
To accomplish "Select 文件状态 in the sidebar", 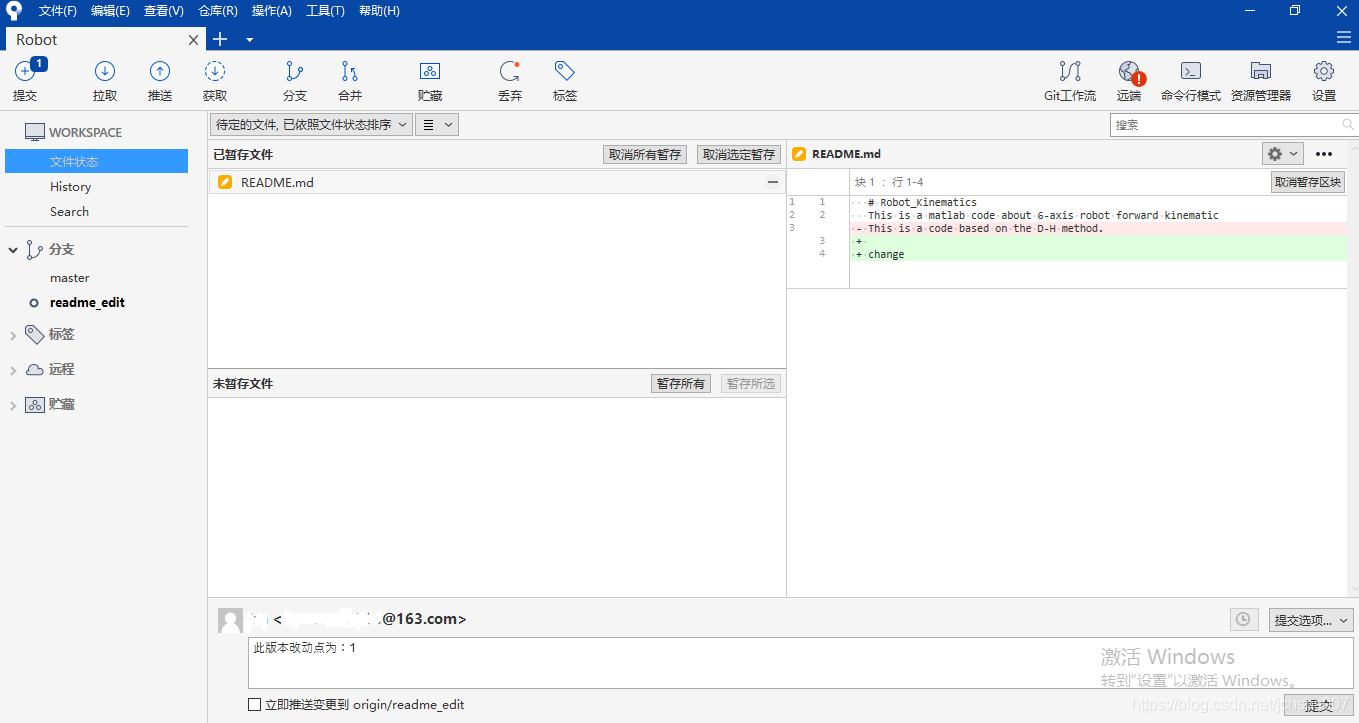I will tap(96, 161).
